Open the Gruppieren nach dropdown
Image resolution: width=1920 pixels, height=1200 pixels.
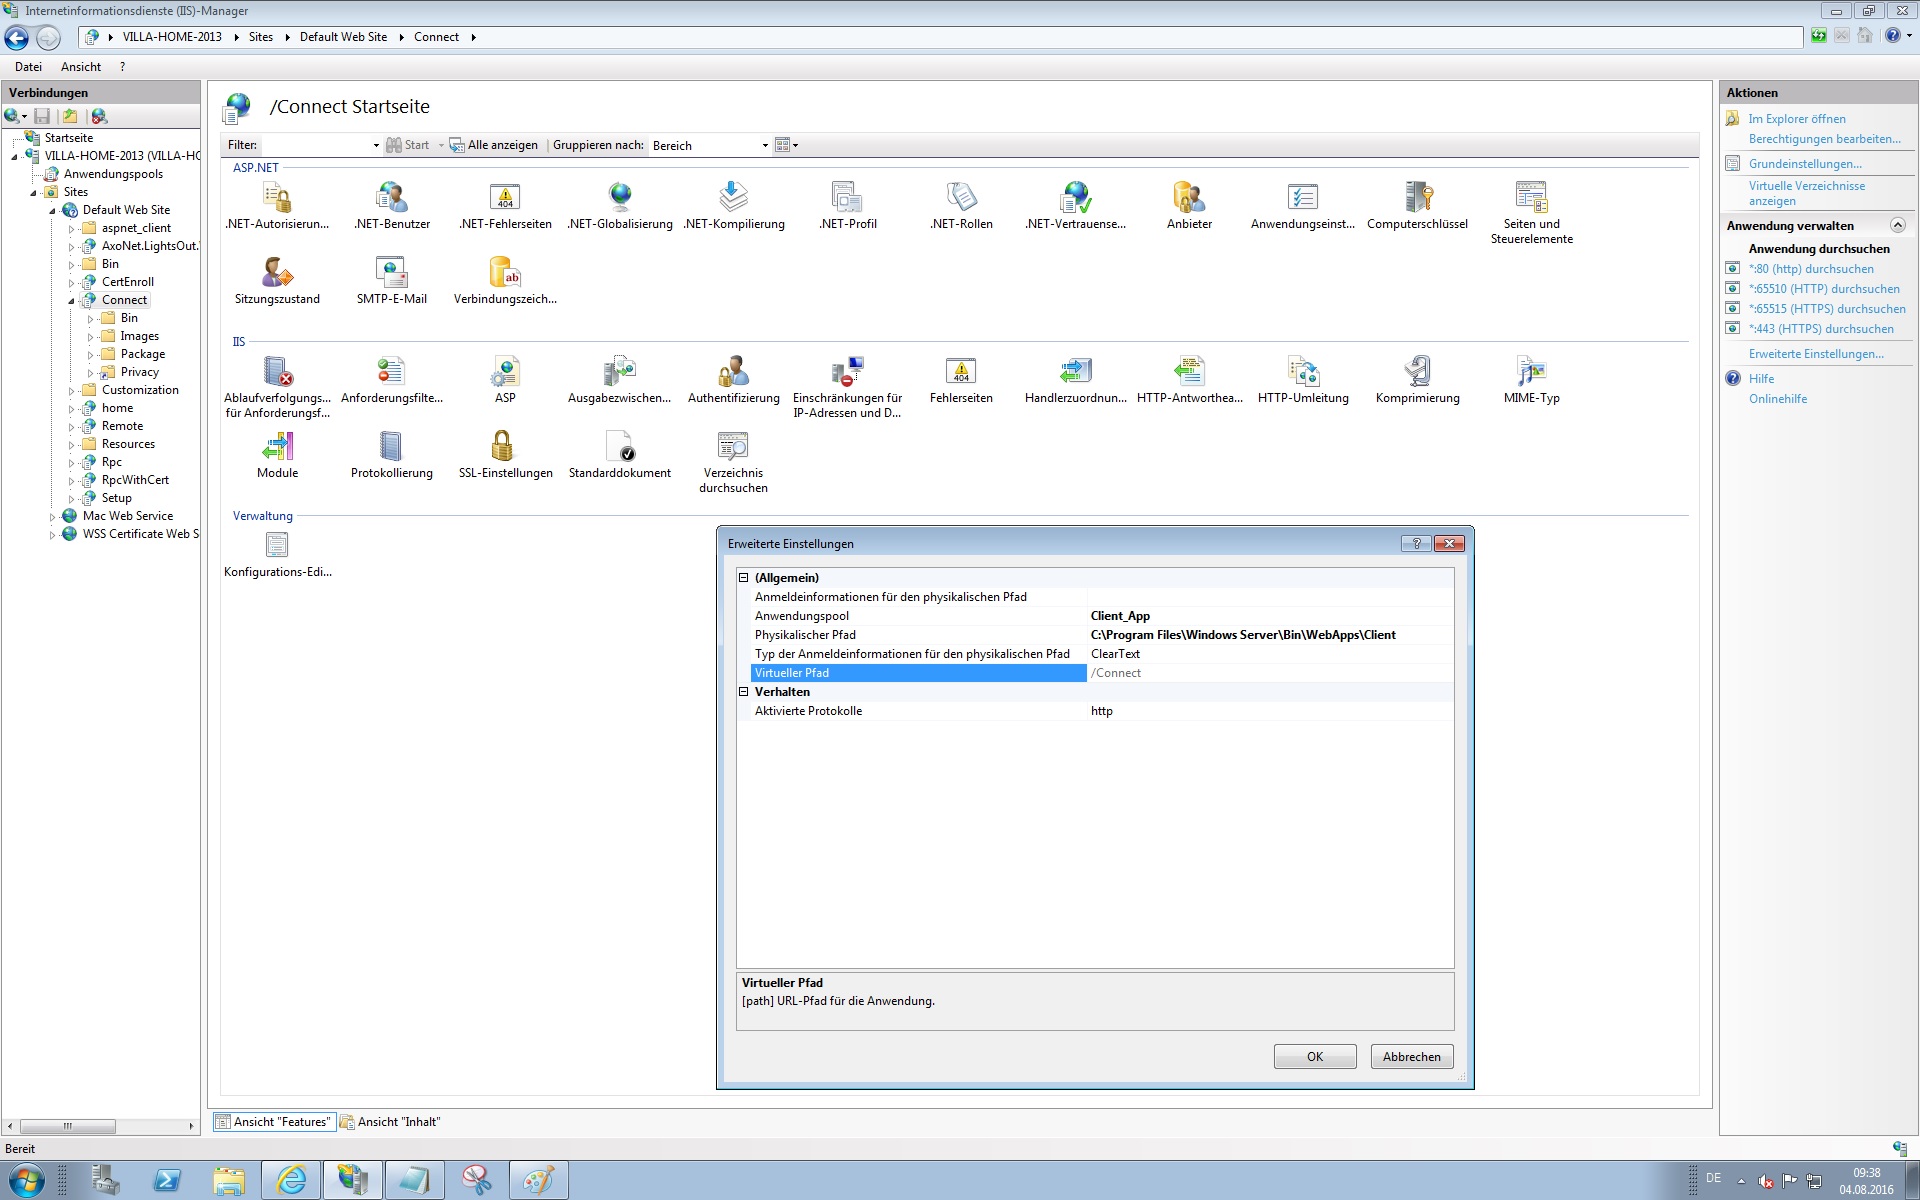pos(765,146)
